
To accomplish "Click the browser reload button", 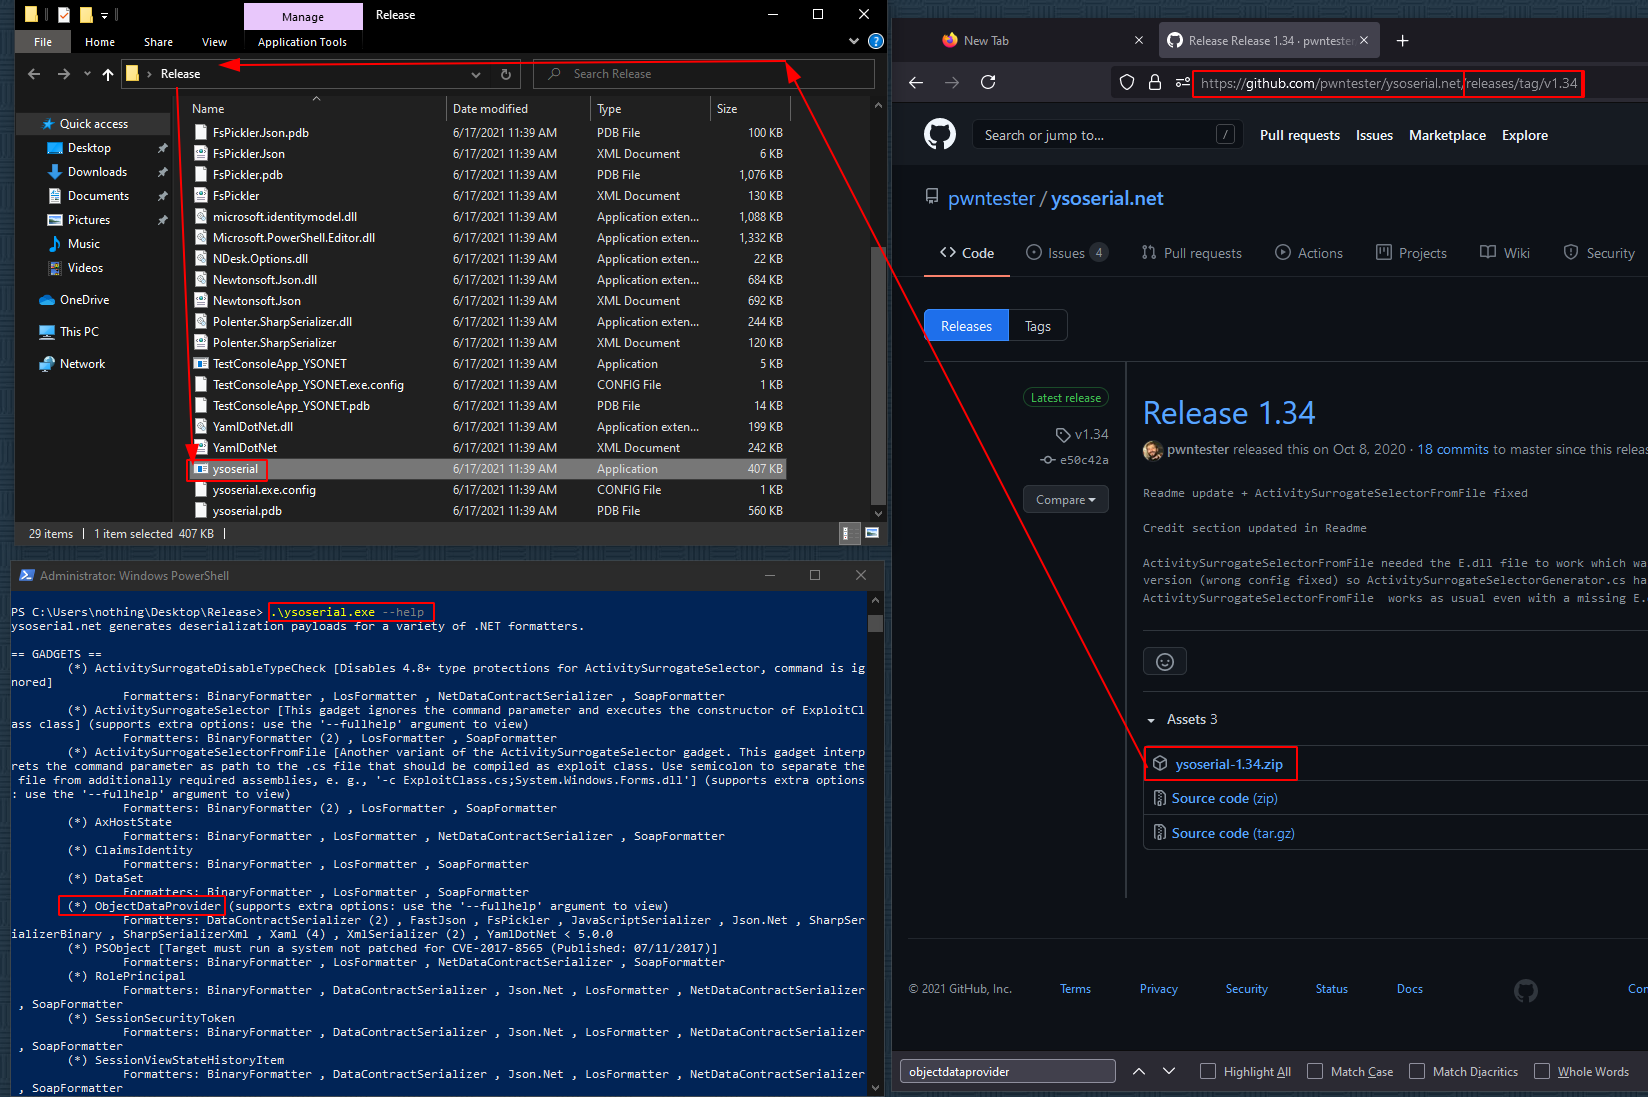I will tap(988, 82).
